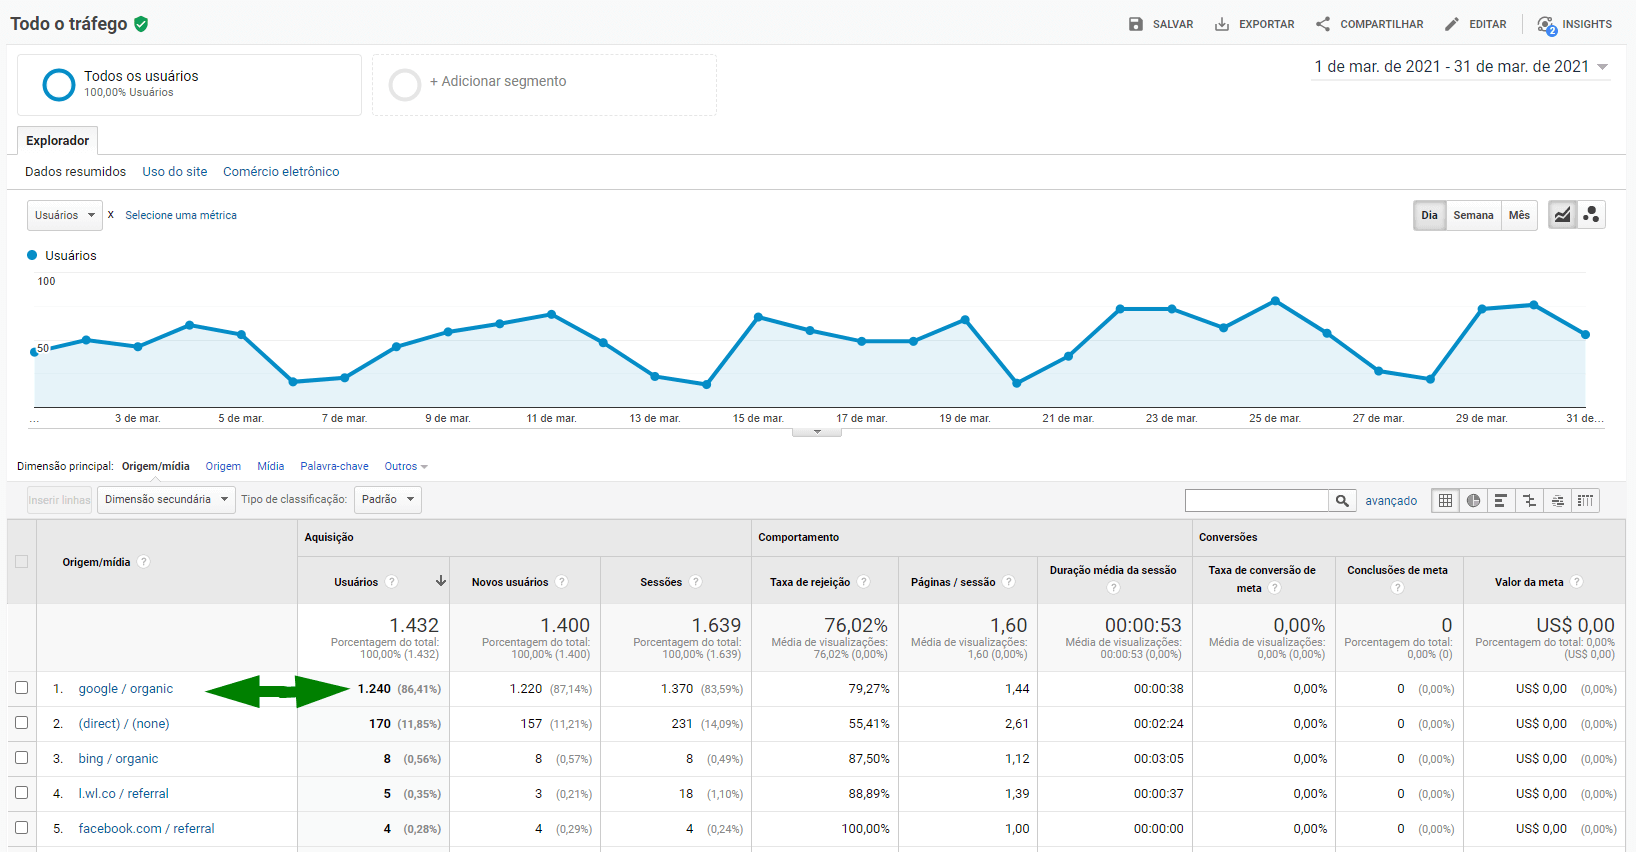Open the facebook.com / referral link
The image size is (1636, 852).
(146, 829)
